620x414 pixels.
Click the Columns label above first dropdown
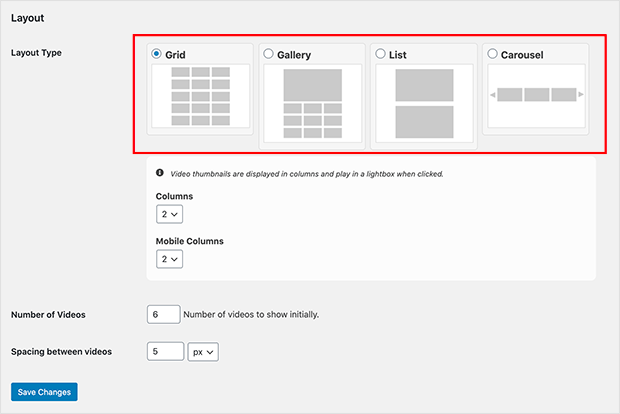[174, 197]
